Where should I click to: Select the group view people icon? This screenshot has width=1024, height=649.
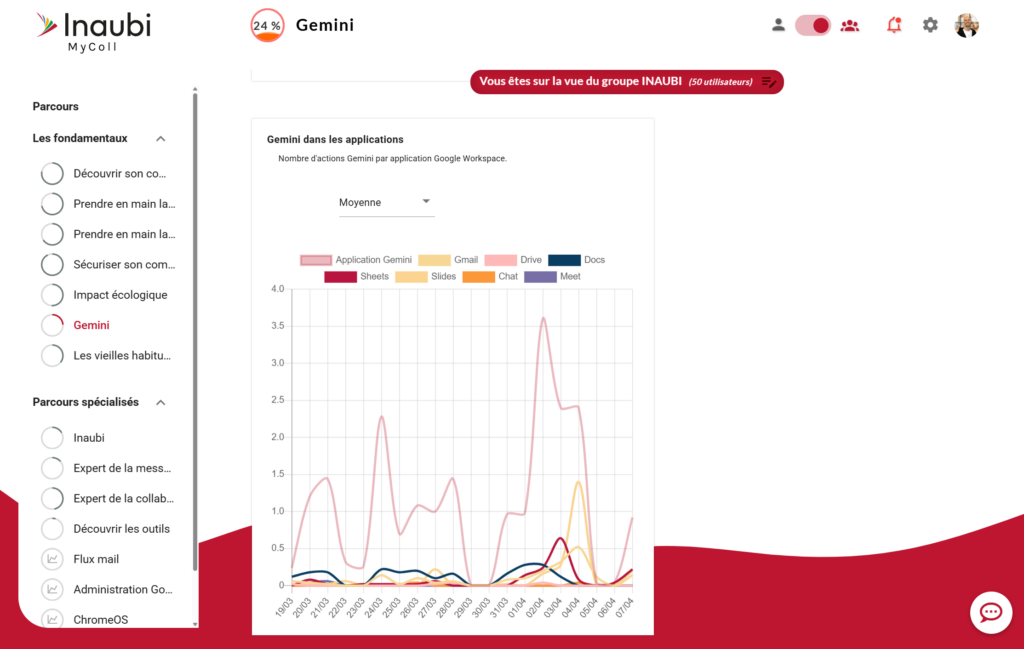(850, 25)
